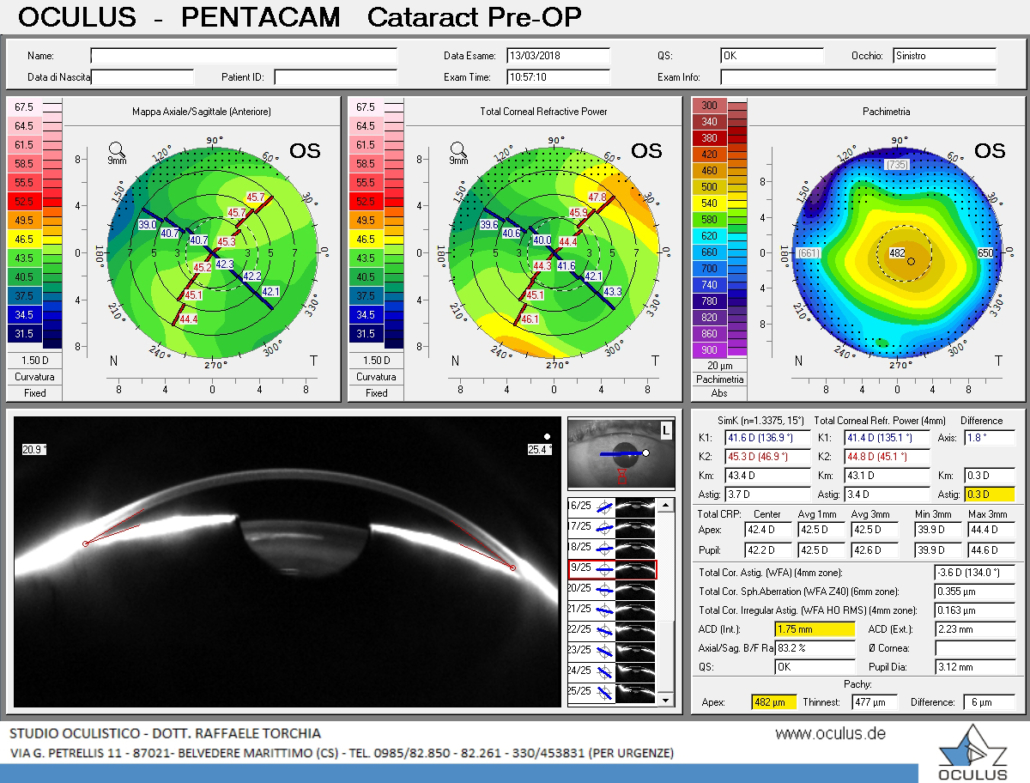Click the L eye-side indicator on the eye overview
This screenshot has width=1030, height=783.
666,431
